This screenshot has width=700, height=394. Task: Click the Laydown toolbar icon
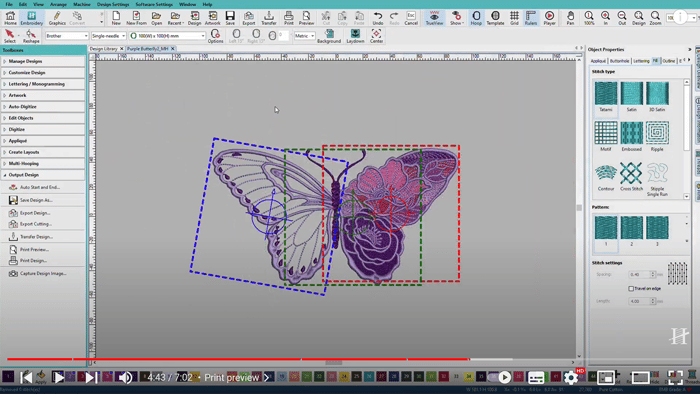(355, 36)
